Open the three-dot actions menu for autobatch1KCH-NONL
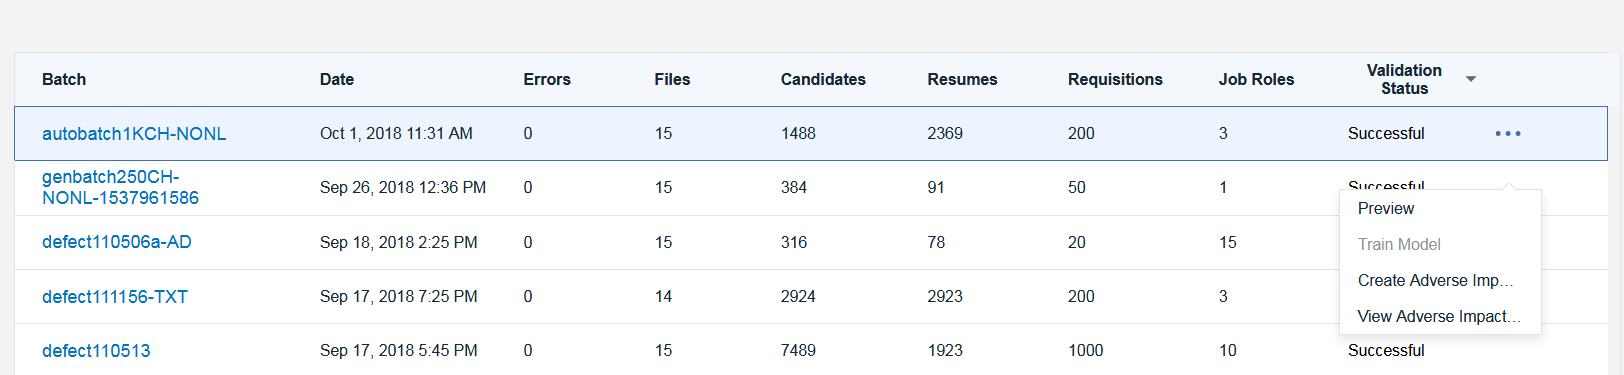1624x375 pixels. coord(1508,134)
